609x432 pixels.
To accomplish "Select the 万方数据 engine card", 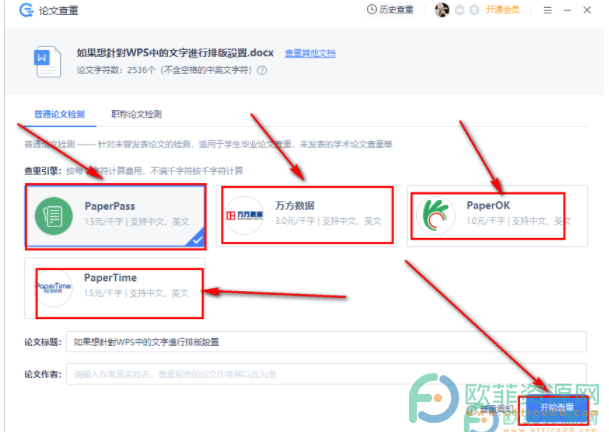I will point(306,216).
